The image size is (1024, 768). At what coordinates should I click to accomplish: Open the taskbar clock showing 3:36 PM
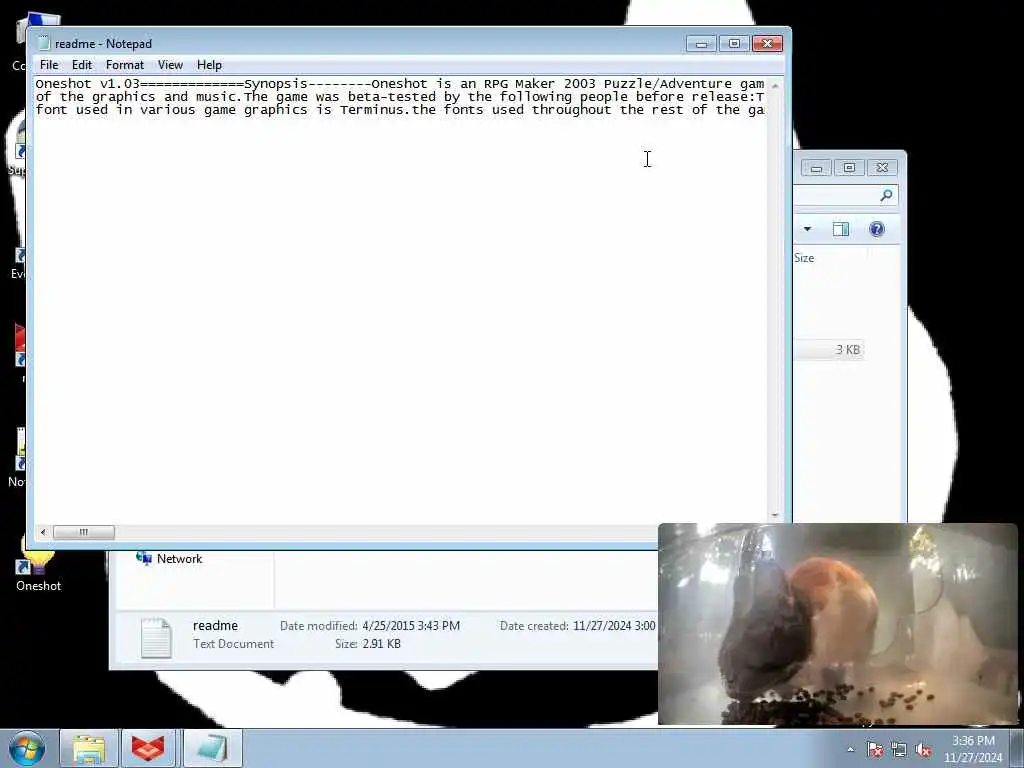pos(973,749)
